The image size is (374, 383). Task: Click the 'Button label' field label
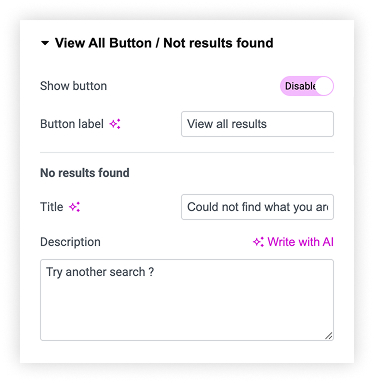72,124
